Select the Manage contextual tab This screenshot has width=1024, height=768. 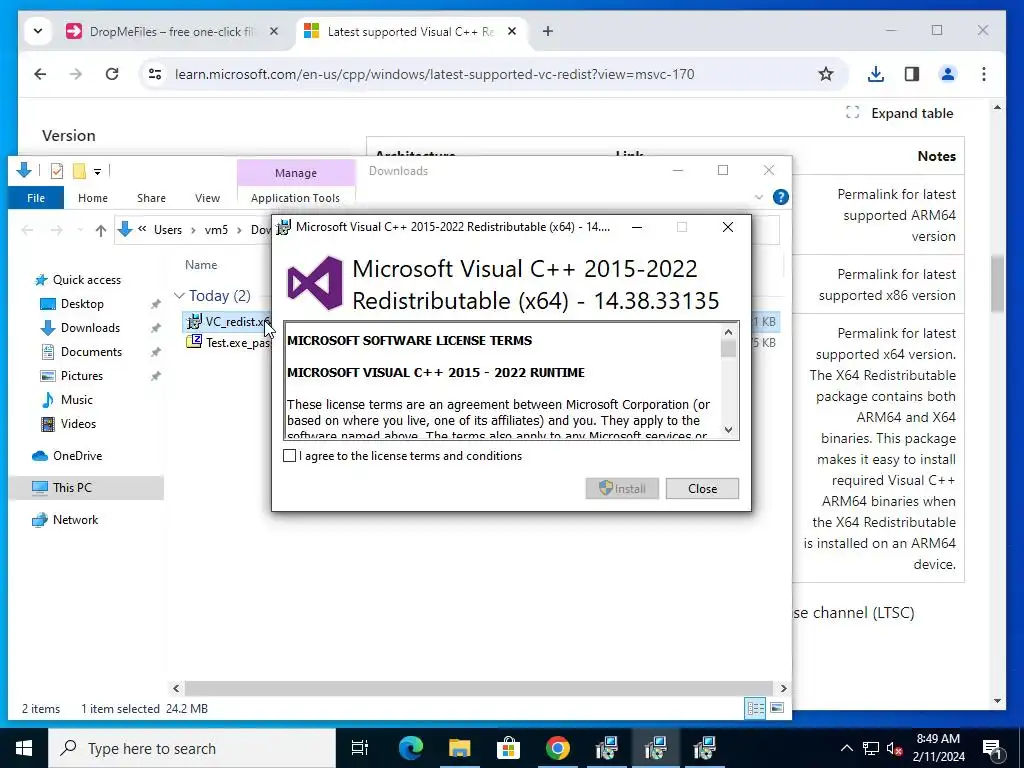coord(296,173)
